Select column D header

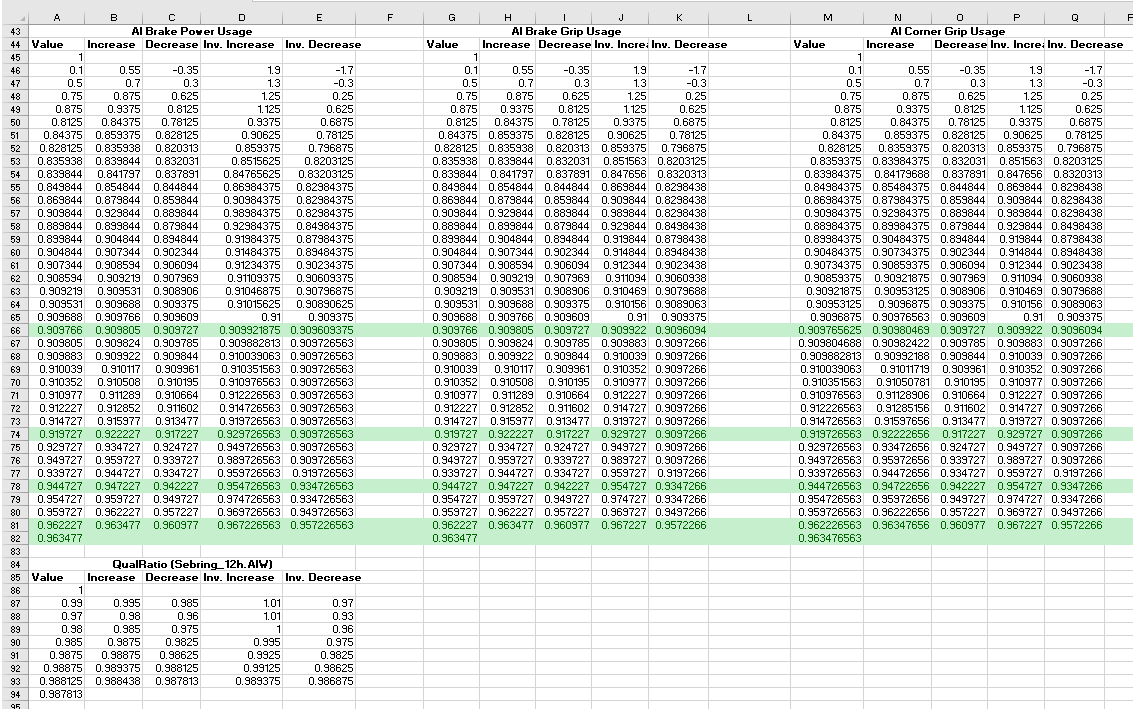pyautogui.click(x=241, y=17)
